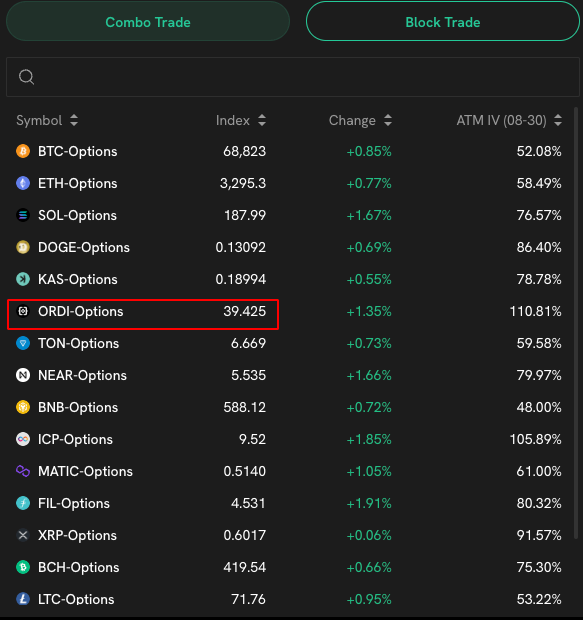
Task: Focus the symbol search input field
Action: tap(293, 77)
